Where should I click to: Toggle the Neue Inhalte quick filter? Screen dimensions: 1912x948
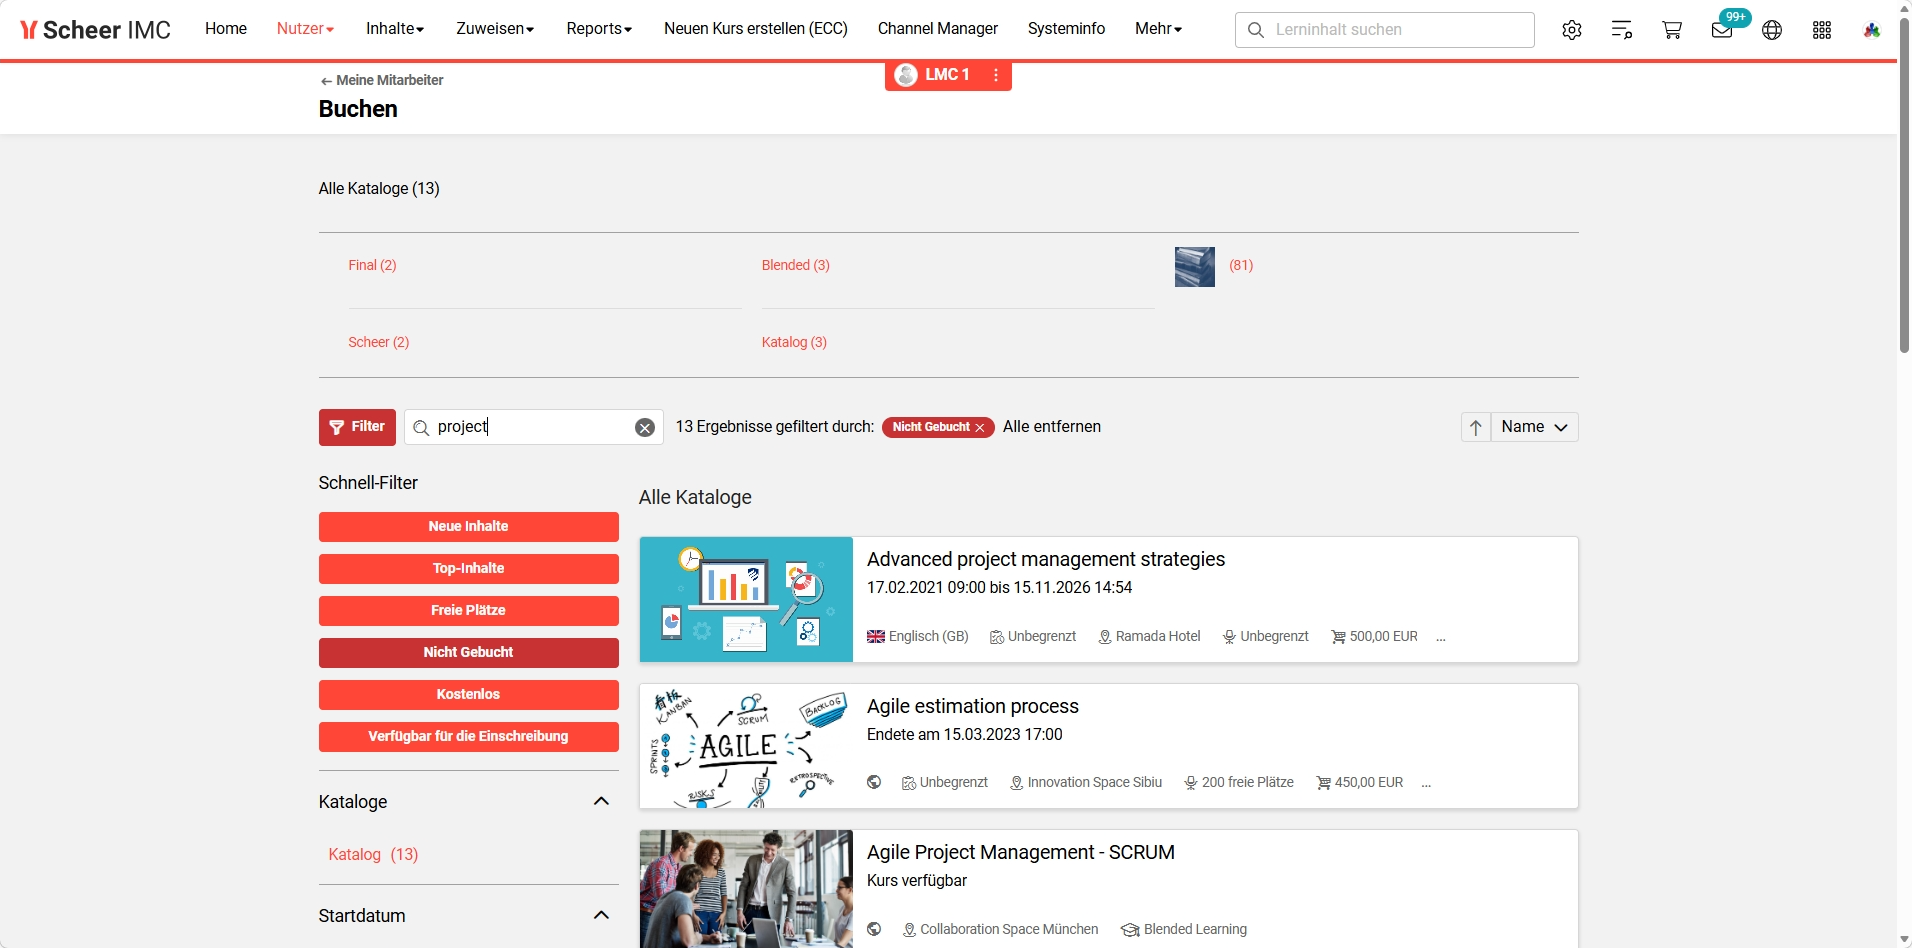[468, 527]
